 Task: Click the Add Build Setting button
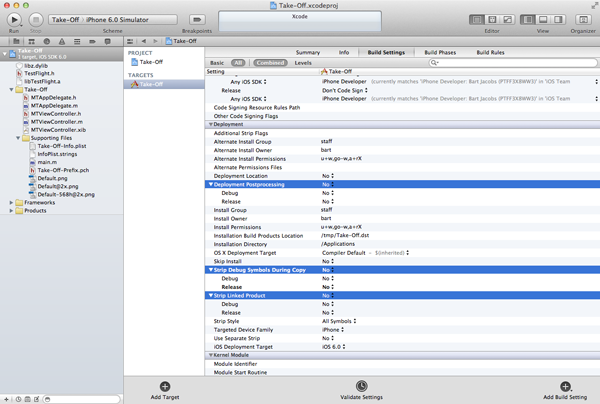pos(565,390)
